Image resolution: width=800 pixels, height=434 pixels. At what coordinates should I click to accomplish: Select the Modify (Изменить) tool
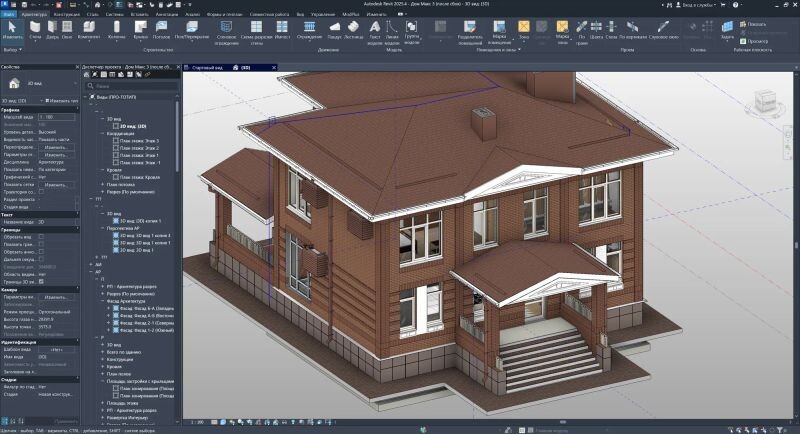tap(12, 30)
